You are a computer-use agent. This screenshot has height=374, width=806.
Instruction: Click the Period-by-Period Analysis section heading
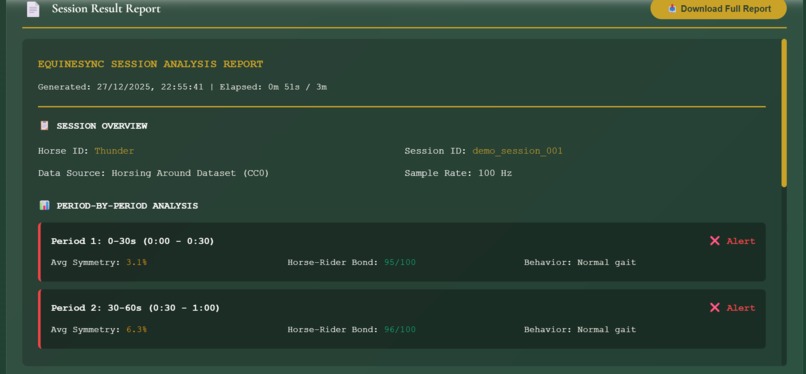click(127, 205)
